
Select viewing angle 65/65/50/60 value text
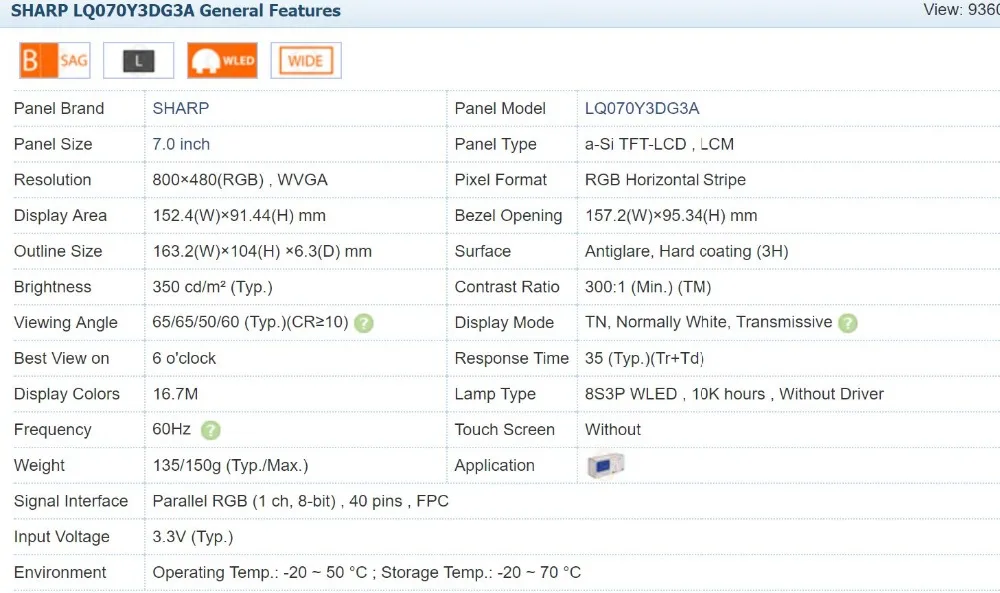click(x=251, y=322)
